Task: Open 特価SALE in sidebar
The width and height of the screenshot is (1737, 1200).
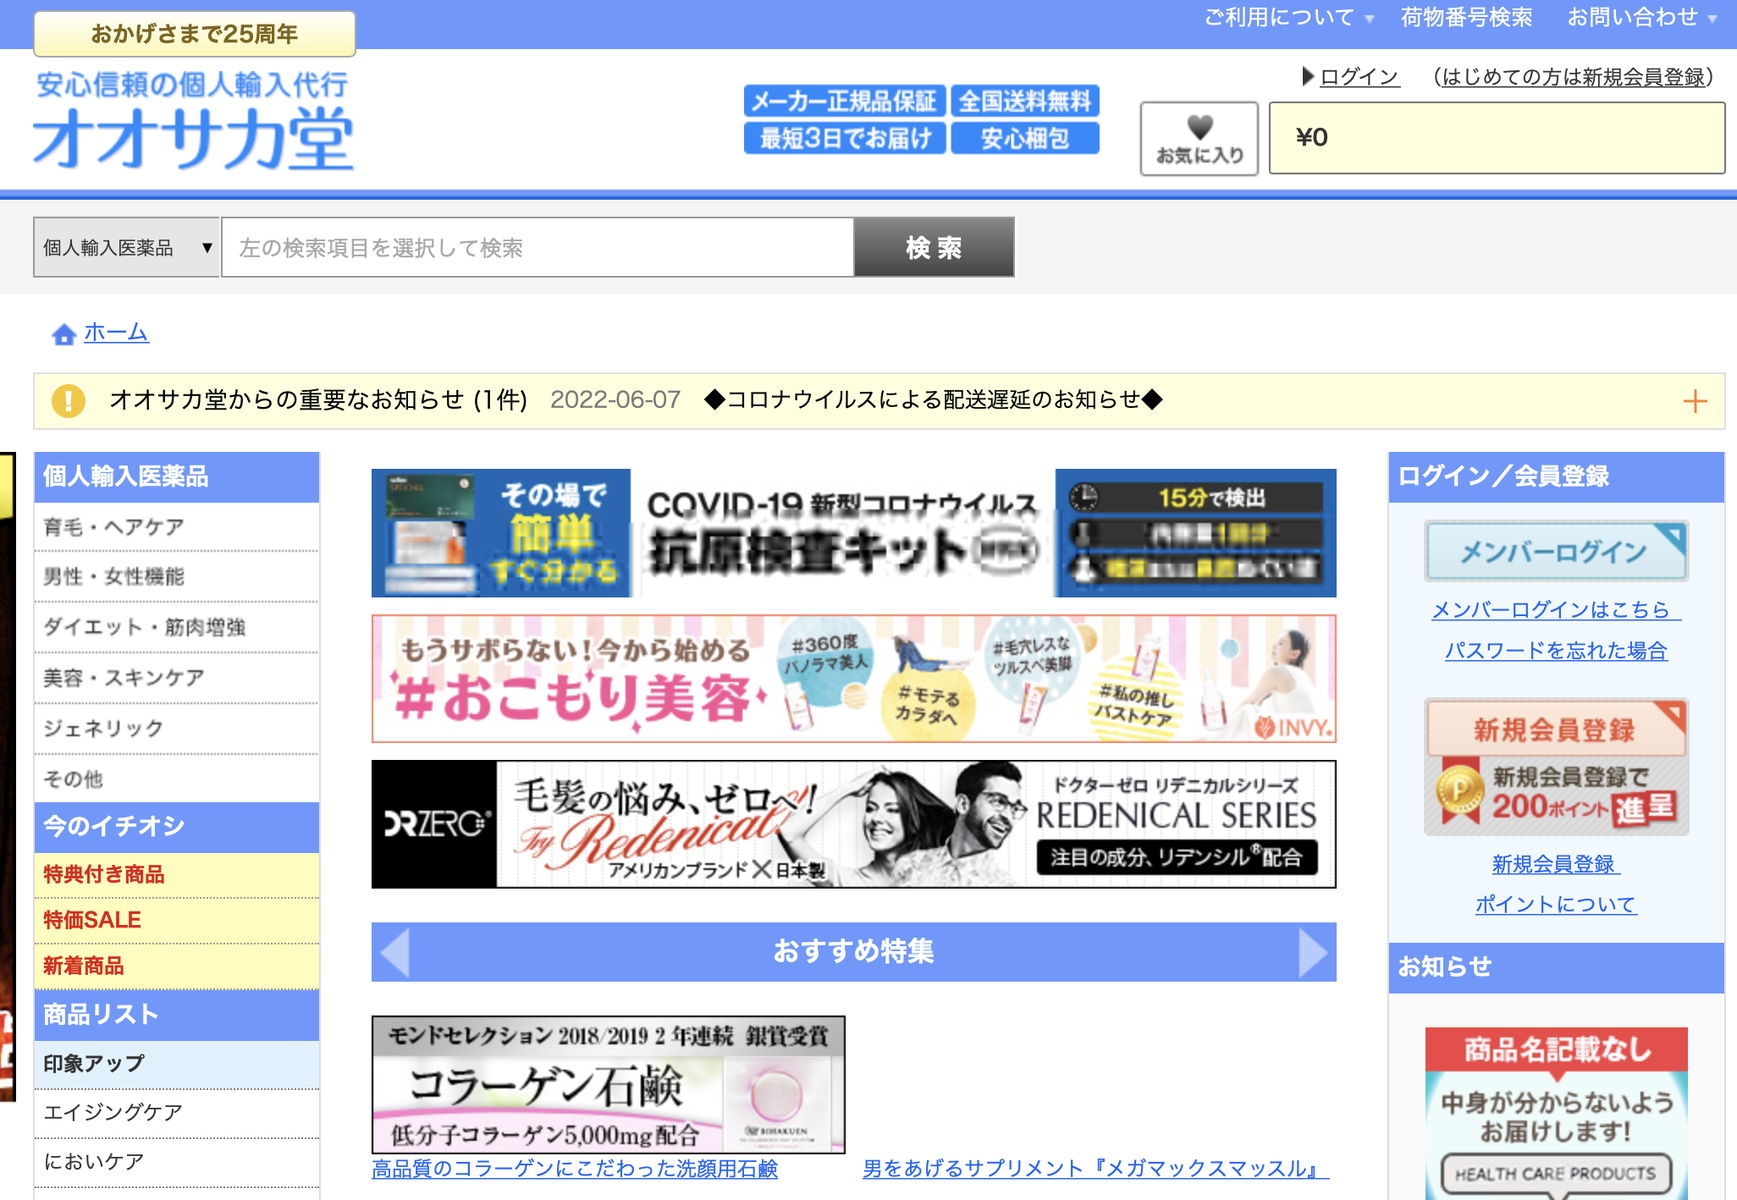Action: pos(177,920)
